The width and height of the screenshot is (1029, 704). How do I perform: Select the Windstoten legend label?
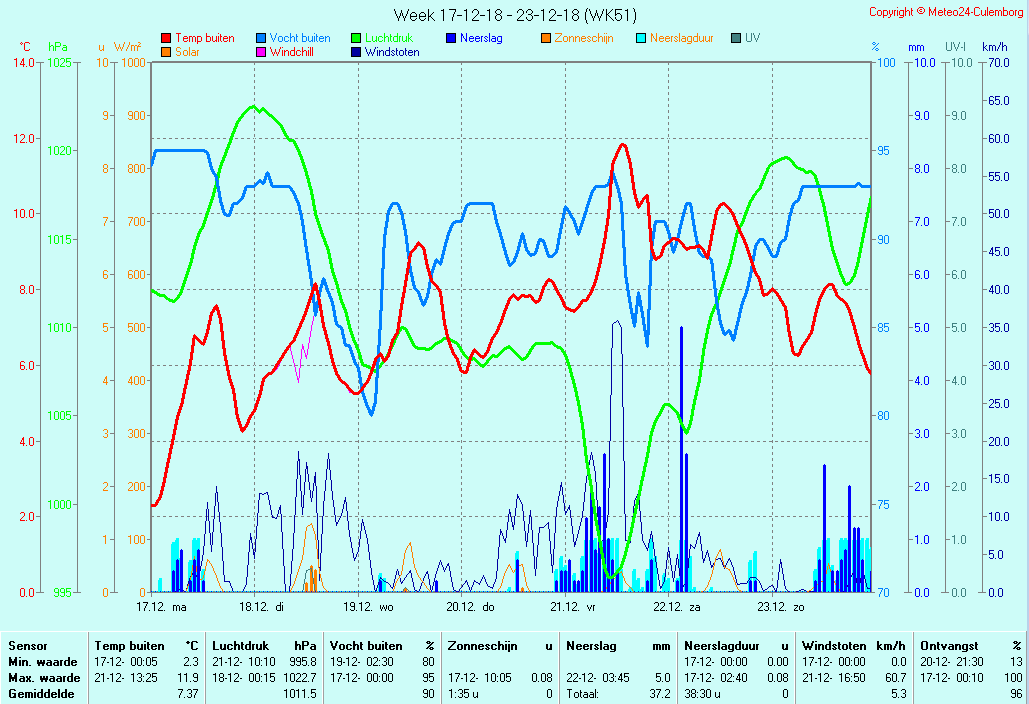click(x=392, y=52)
